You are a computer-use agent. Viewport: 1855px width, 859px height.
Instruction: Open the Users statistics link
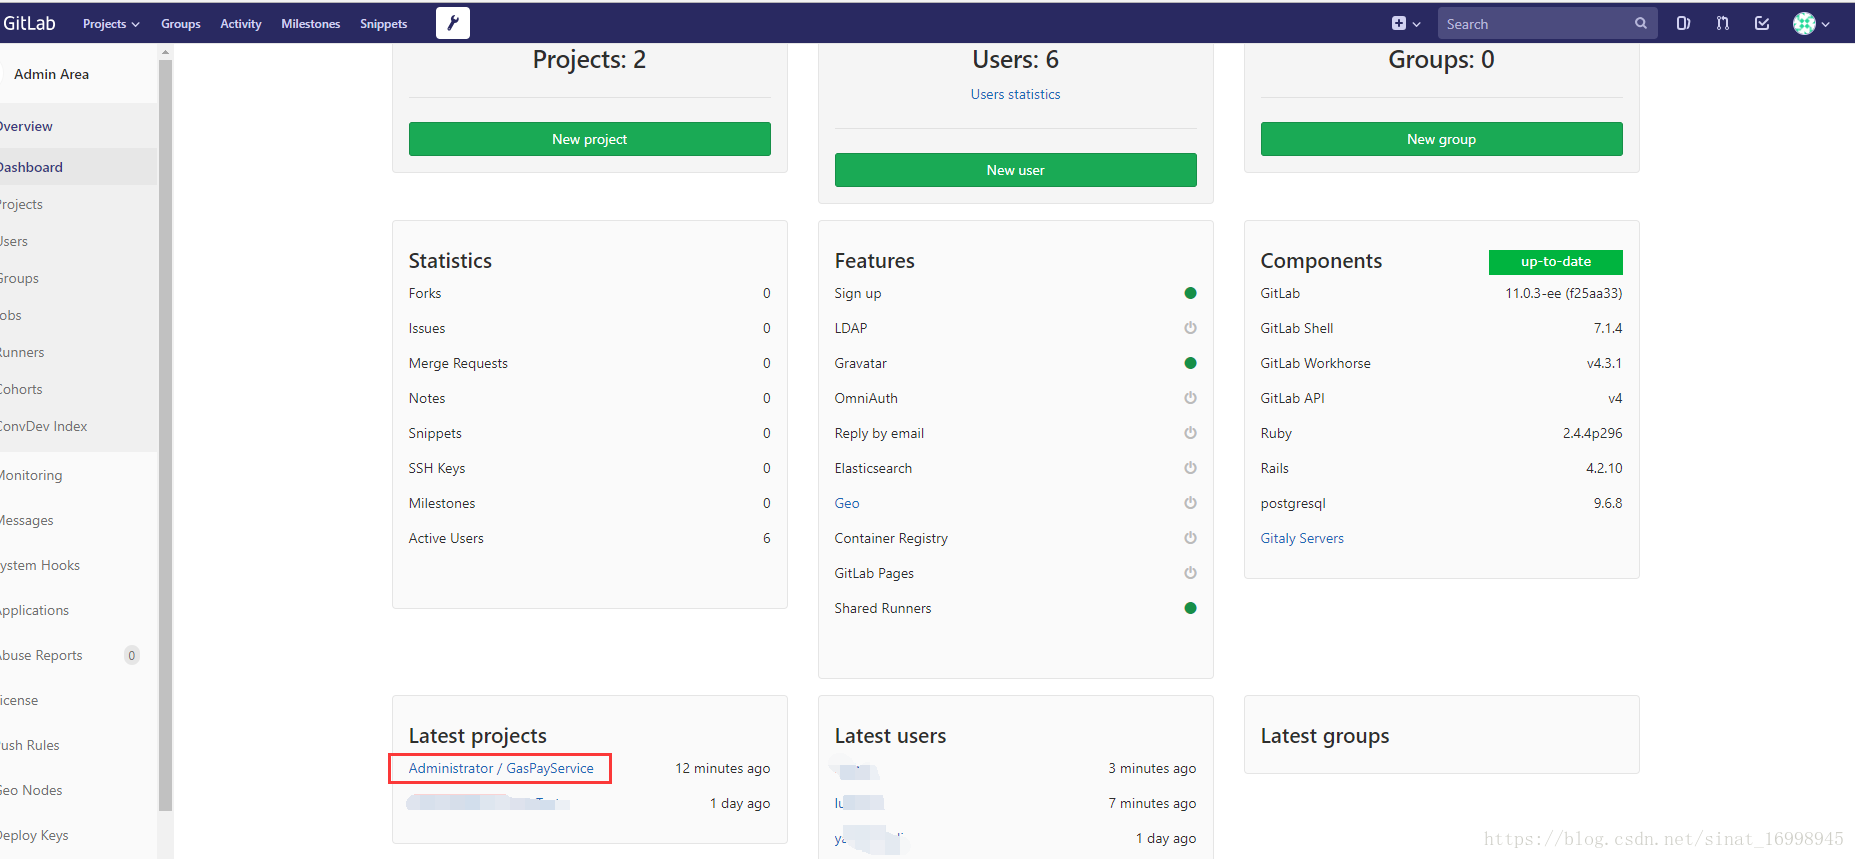point(1015,94)
